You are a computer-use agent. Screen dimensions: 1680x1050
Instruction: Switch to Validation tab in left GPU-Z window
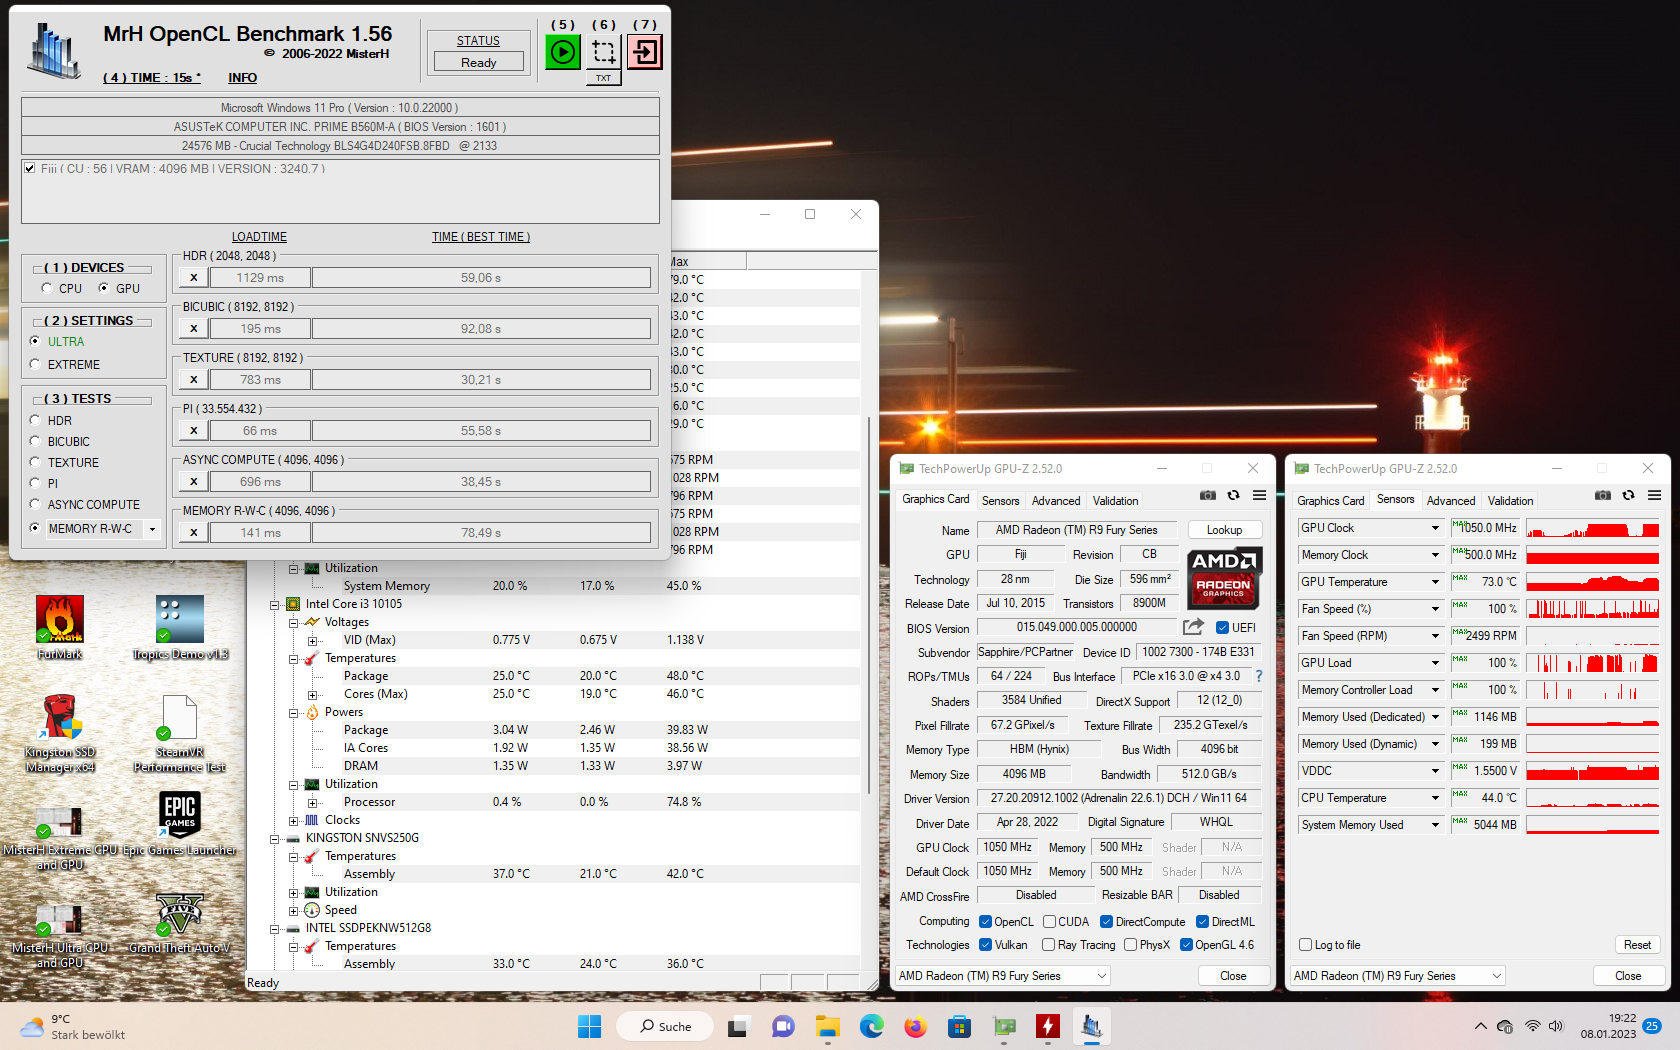pos(1115,501)
